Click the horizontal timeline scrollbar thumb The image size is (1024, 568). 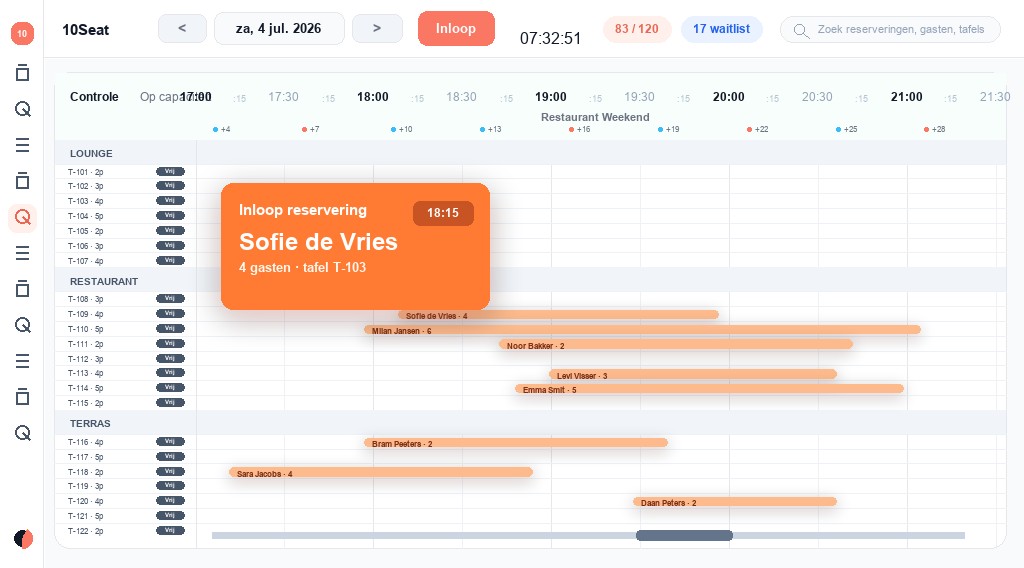tap(684, 535)
